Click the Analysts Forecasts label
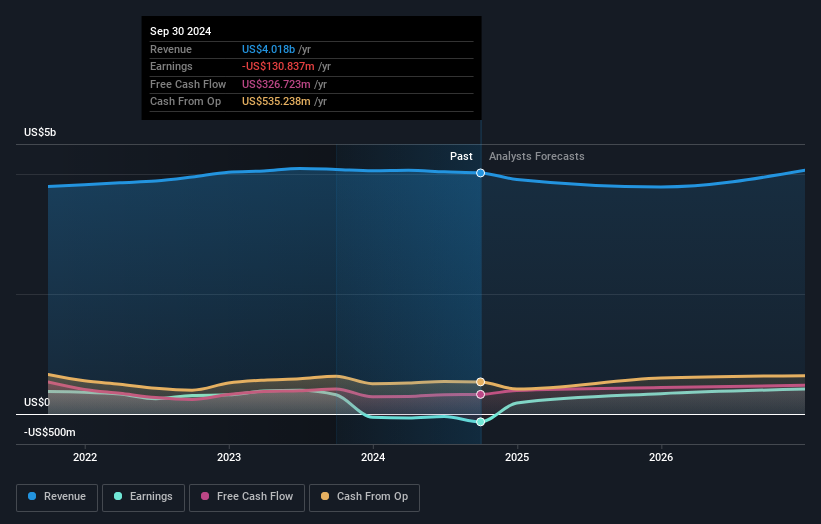This screenshot has height=524, width=821. (537, 156)
